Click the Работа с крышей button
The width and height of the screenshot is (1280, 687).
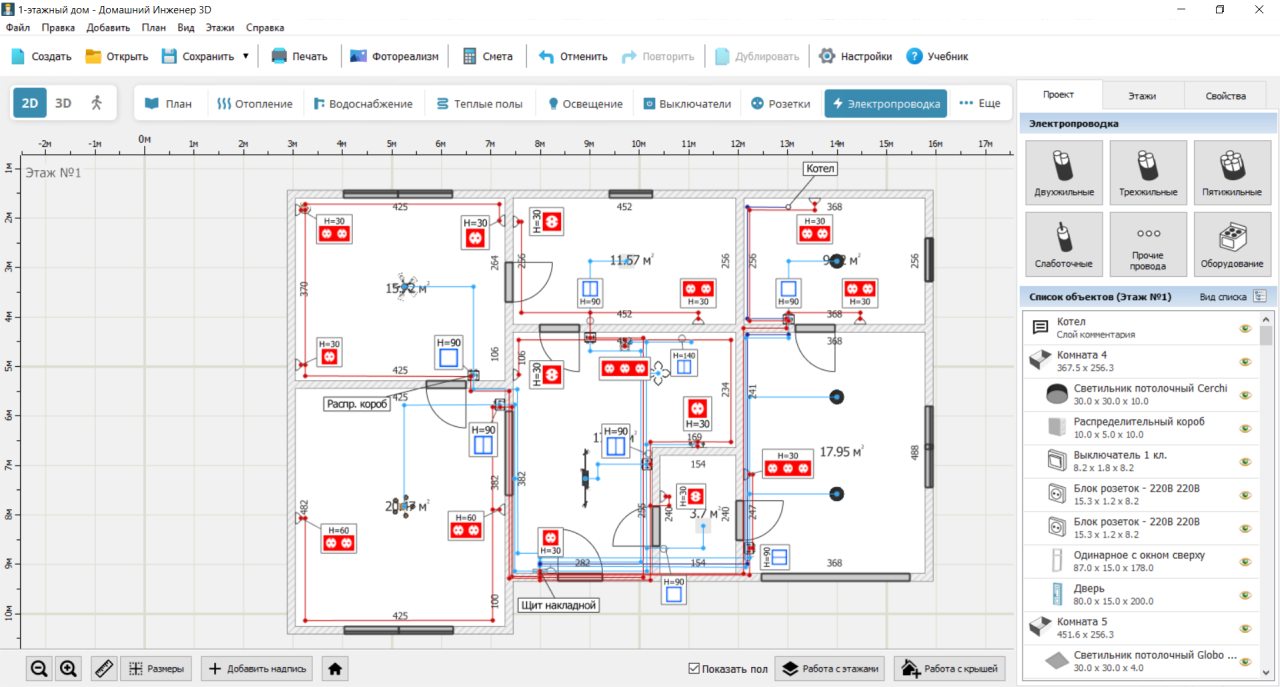[x=949, y=669]
